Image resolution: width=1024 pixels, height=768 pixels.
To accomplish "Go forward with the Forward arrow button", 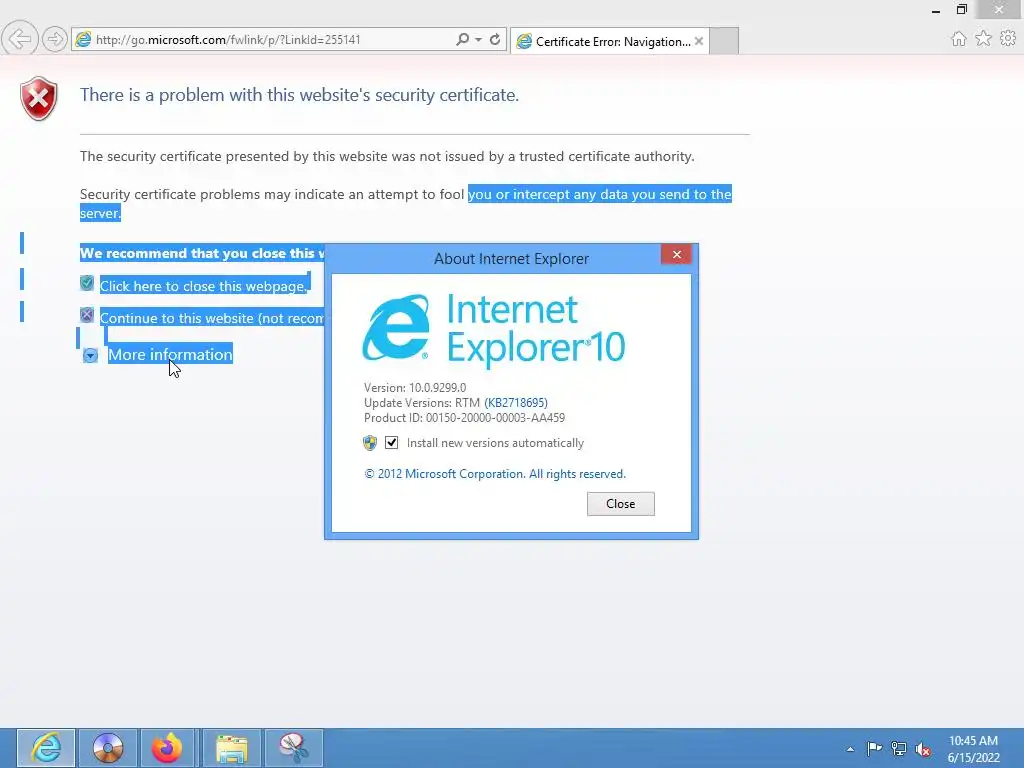I will [x=55, y=39].
